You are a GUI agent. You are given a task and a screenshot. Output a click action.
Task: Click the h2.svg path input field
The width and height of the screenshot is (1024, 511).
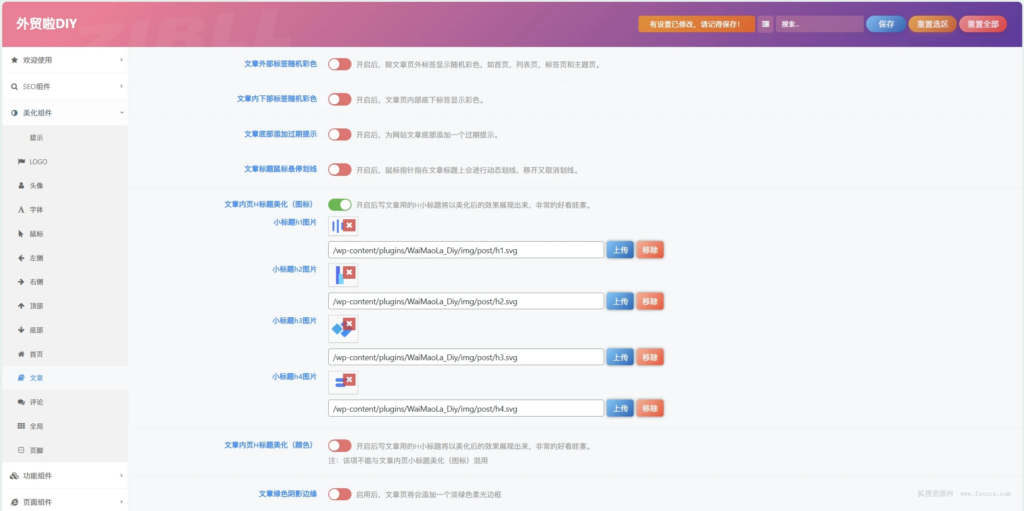(x=466, y=301)
